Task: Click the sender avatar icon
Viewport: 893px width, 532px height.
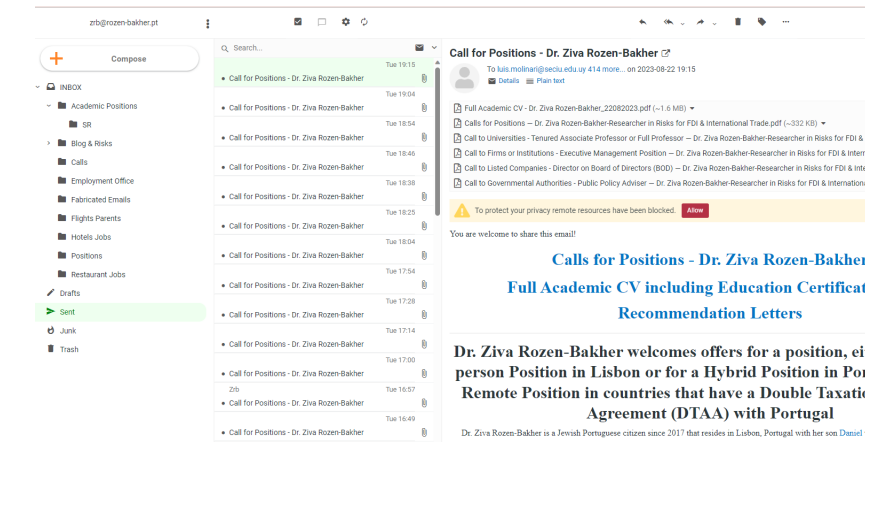Action: [465, 78]
